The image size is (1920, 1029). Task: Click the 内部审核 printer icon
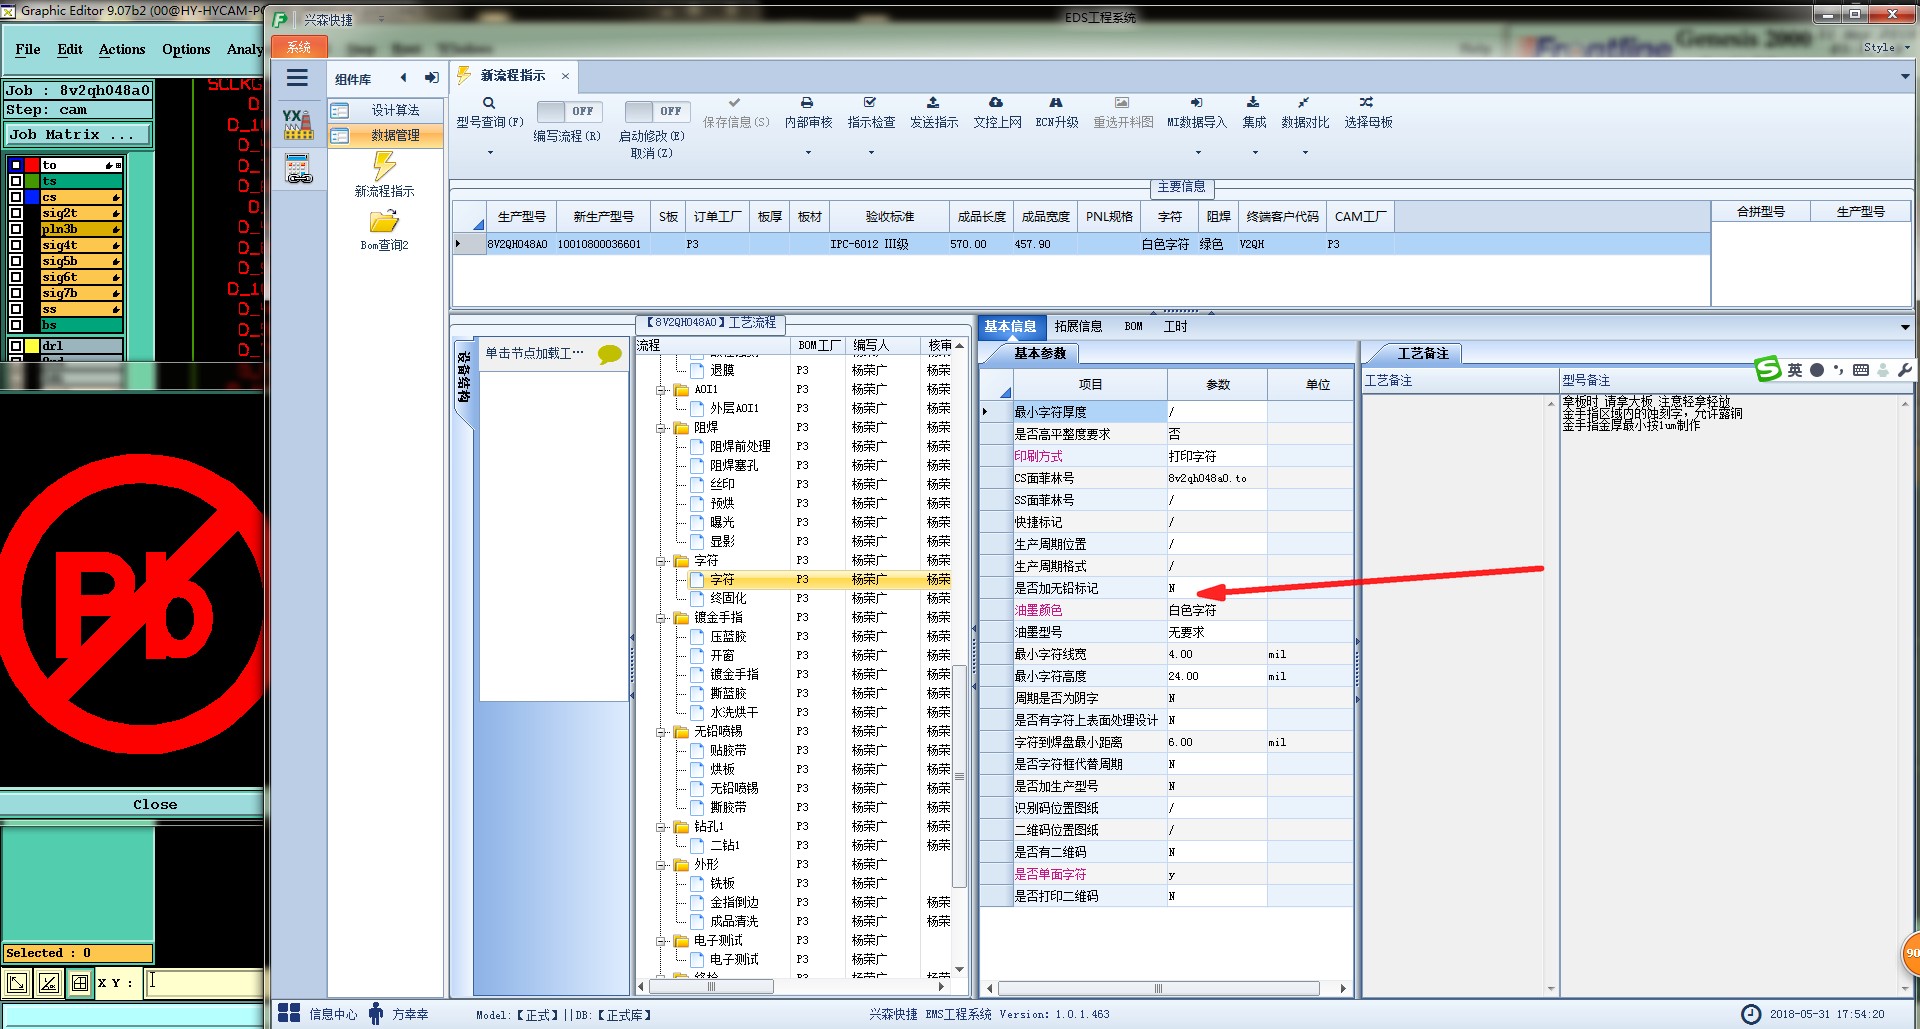pos(807,103)
